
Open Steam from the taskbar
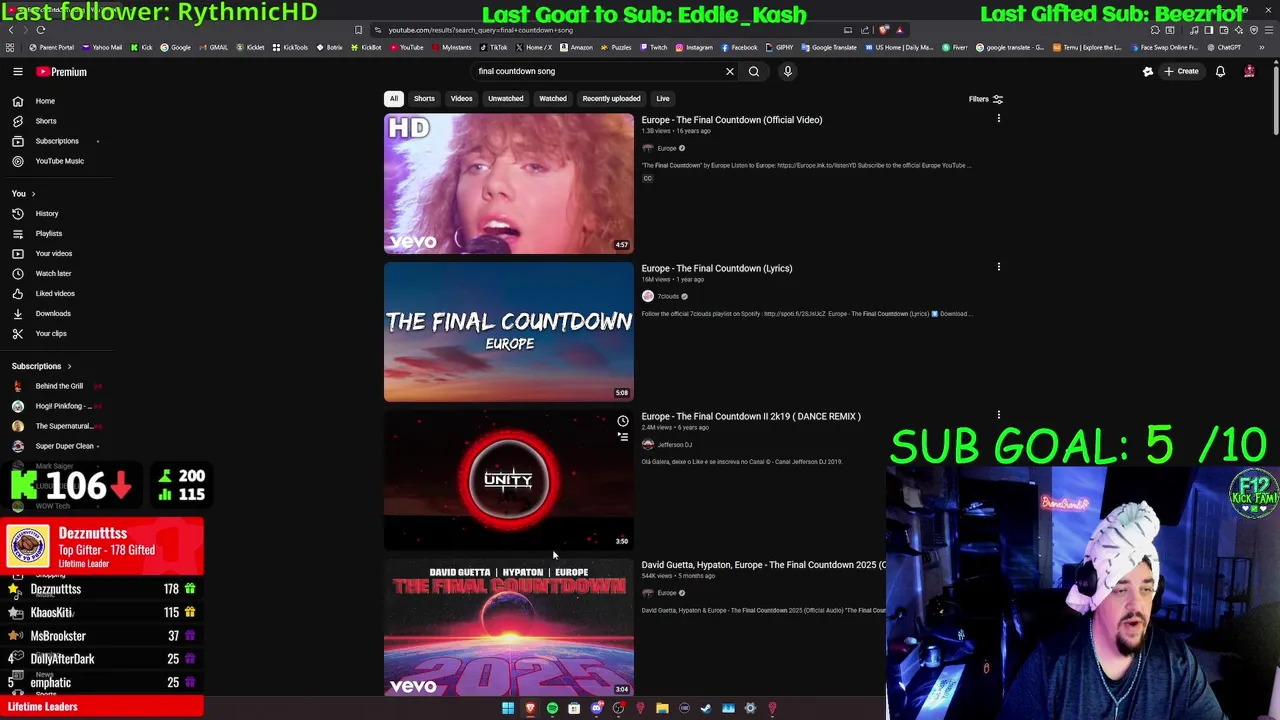tap(706, 708)
